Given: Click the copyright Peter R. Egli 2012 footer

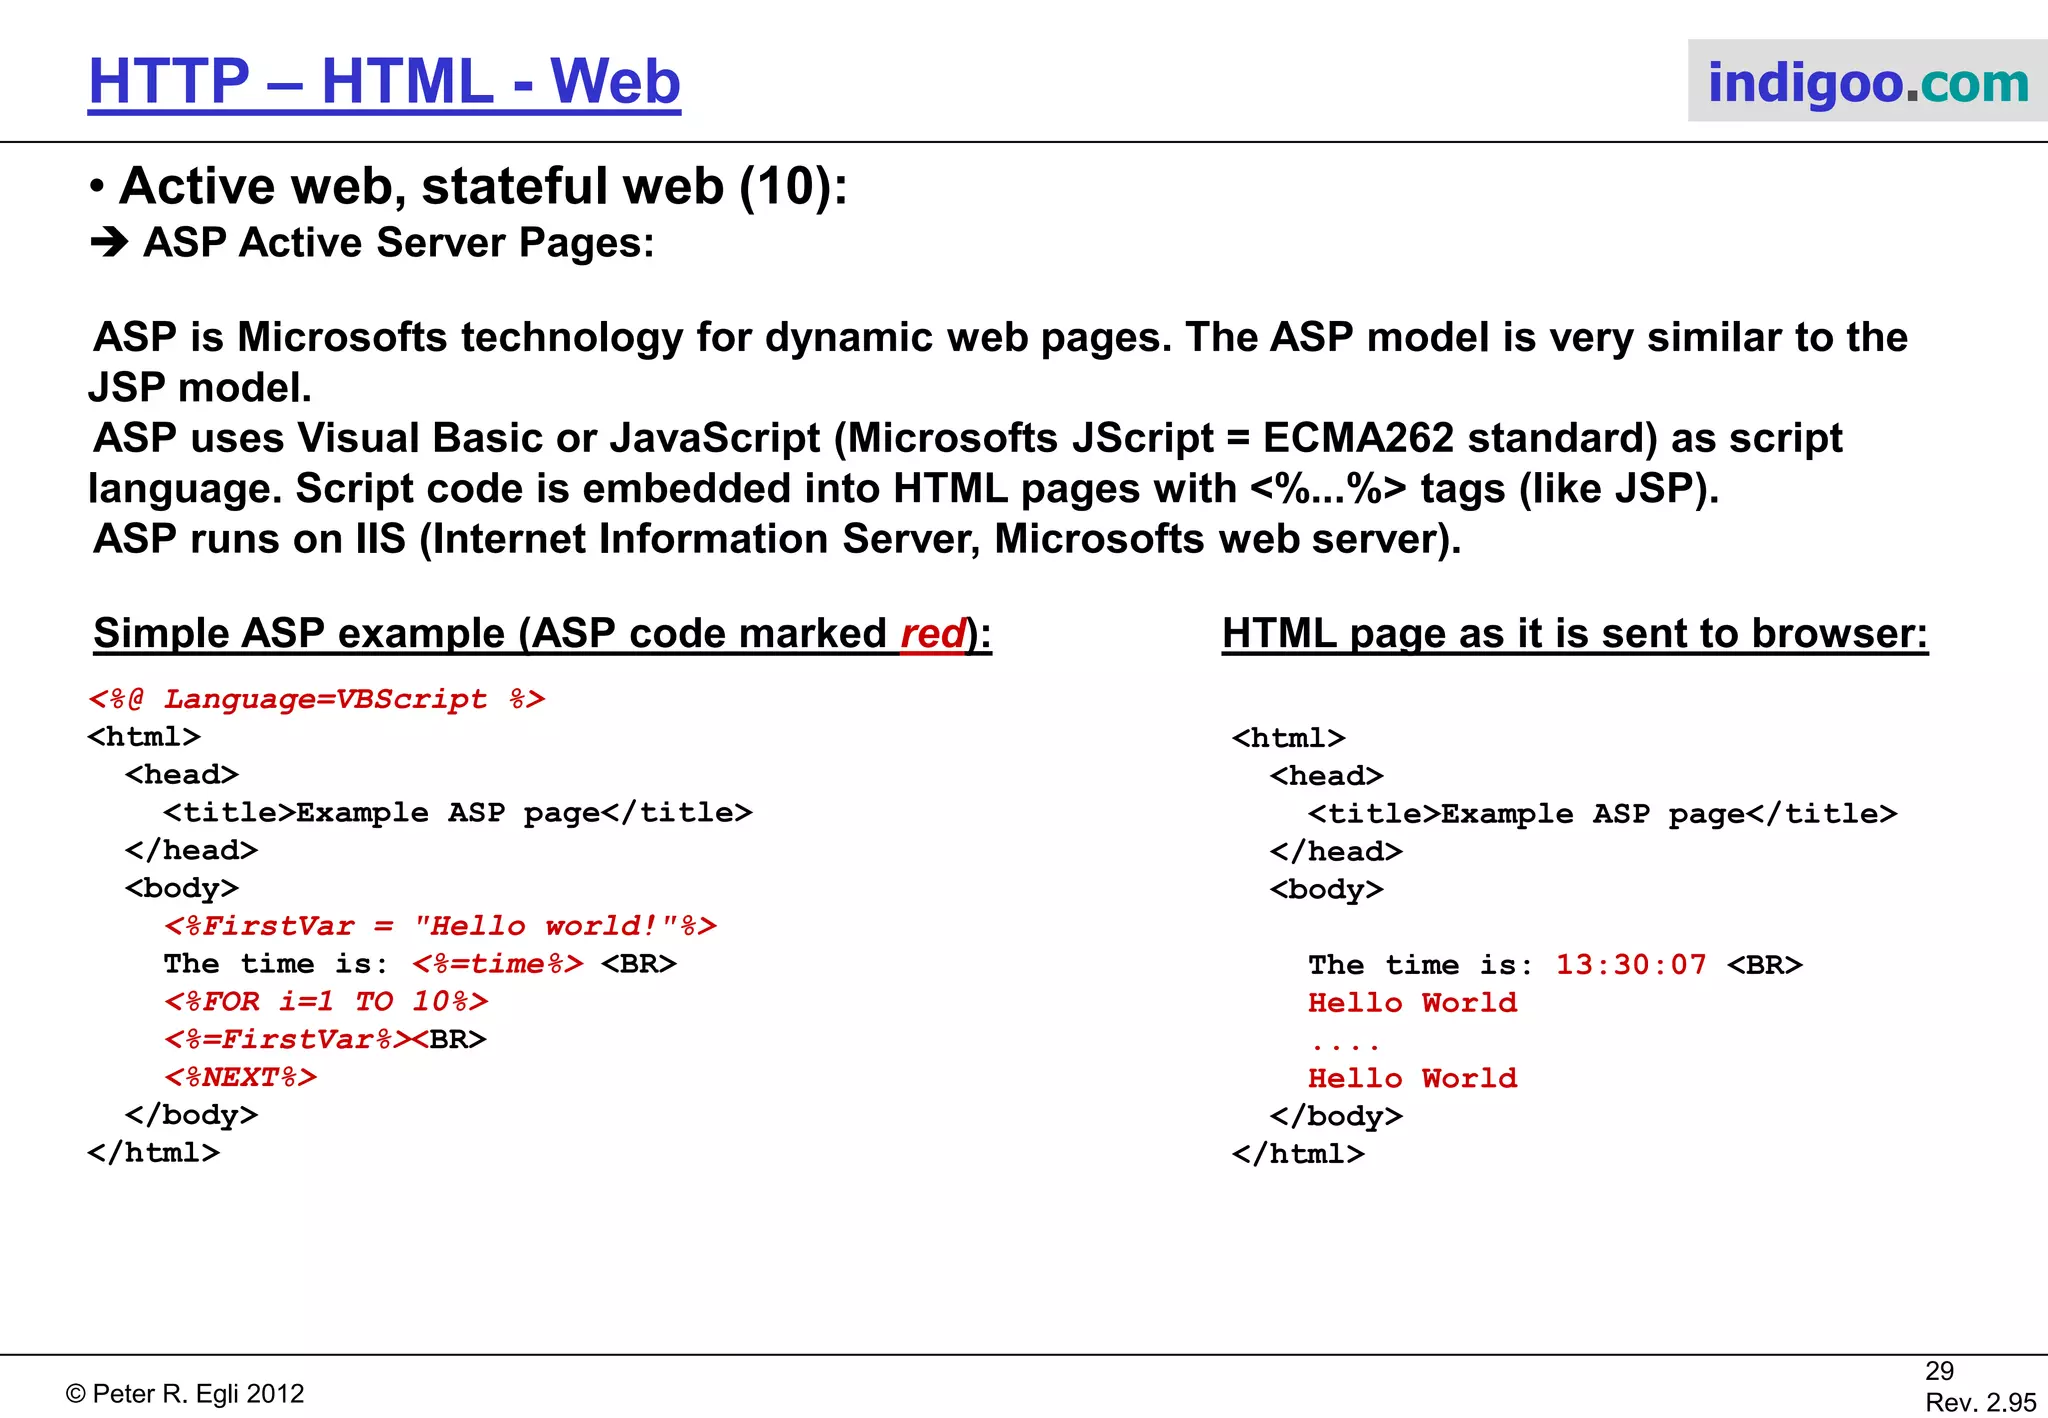Looking at the screenshot, I should click(x=185, y=1394).
